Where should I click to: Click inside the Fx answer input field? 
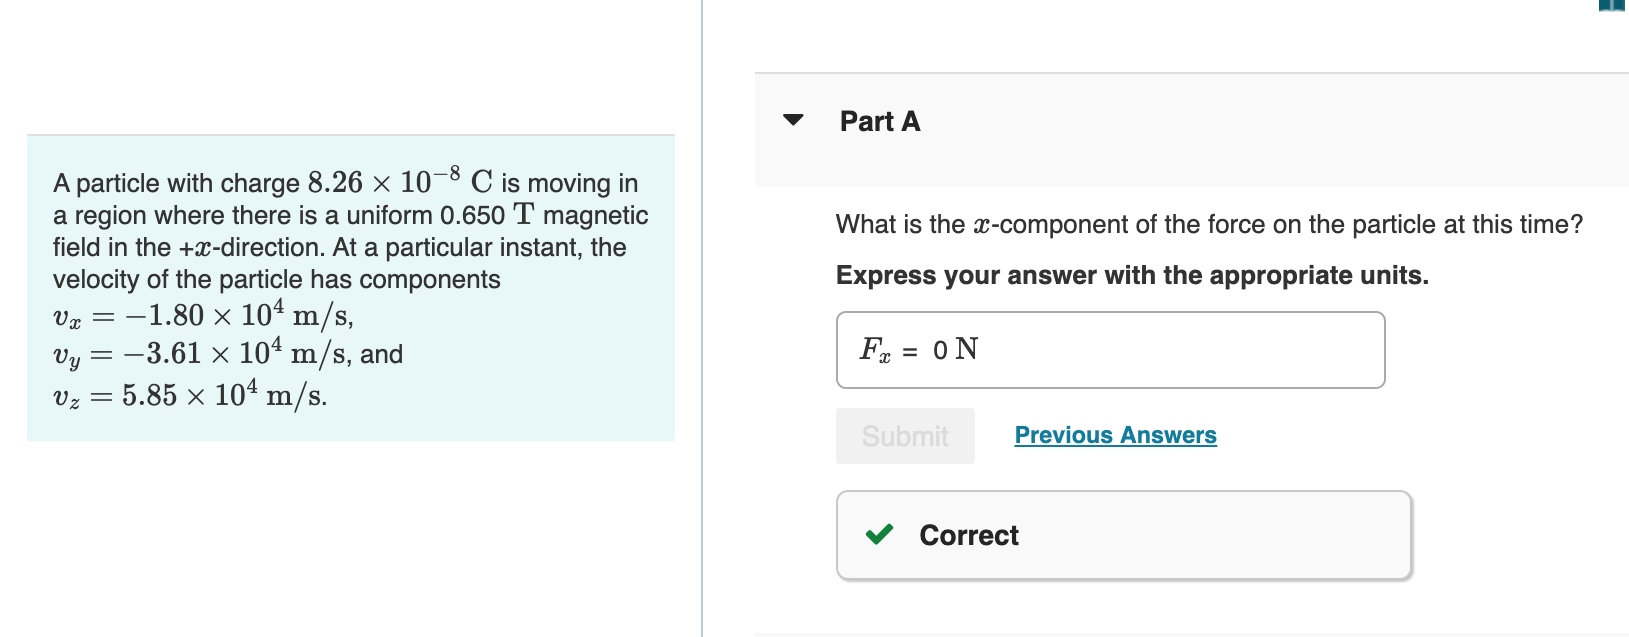1150,350
